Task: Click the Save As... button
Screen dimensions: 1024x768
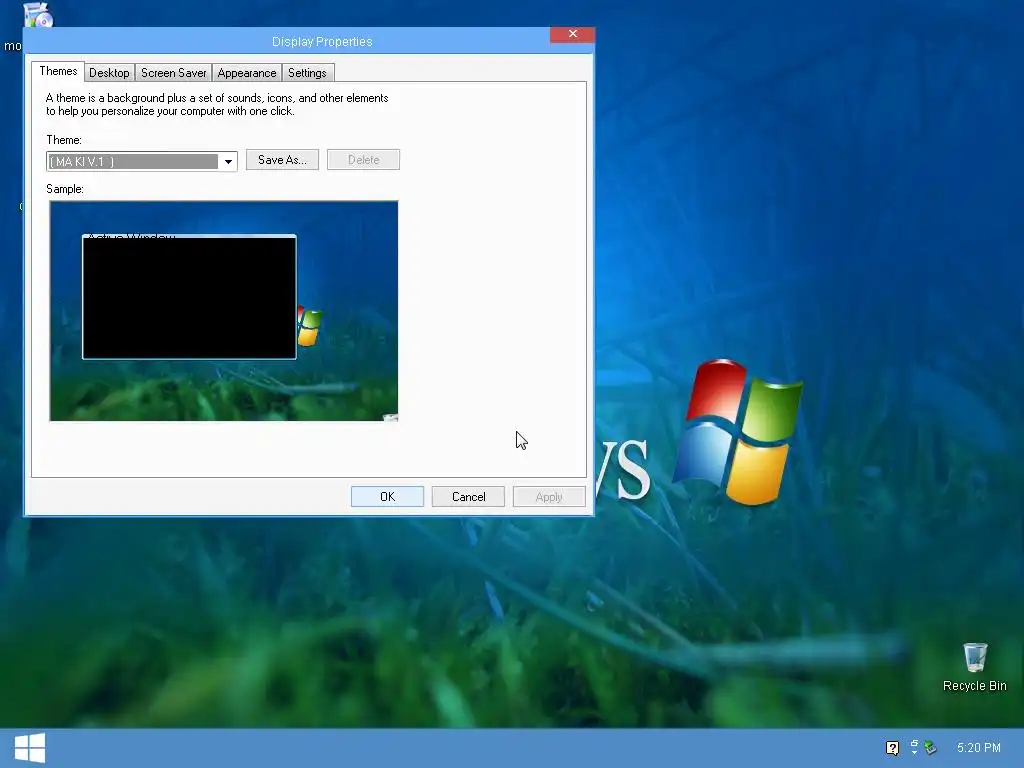Action: 282,160
